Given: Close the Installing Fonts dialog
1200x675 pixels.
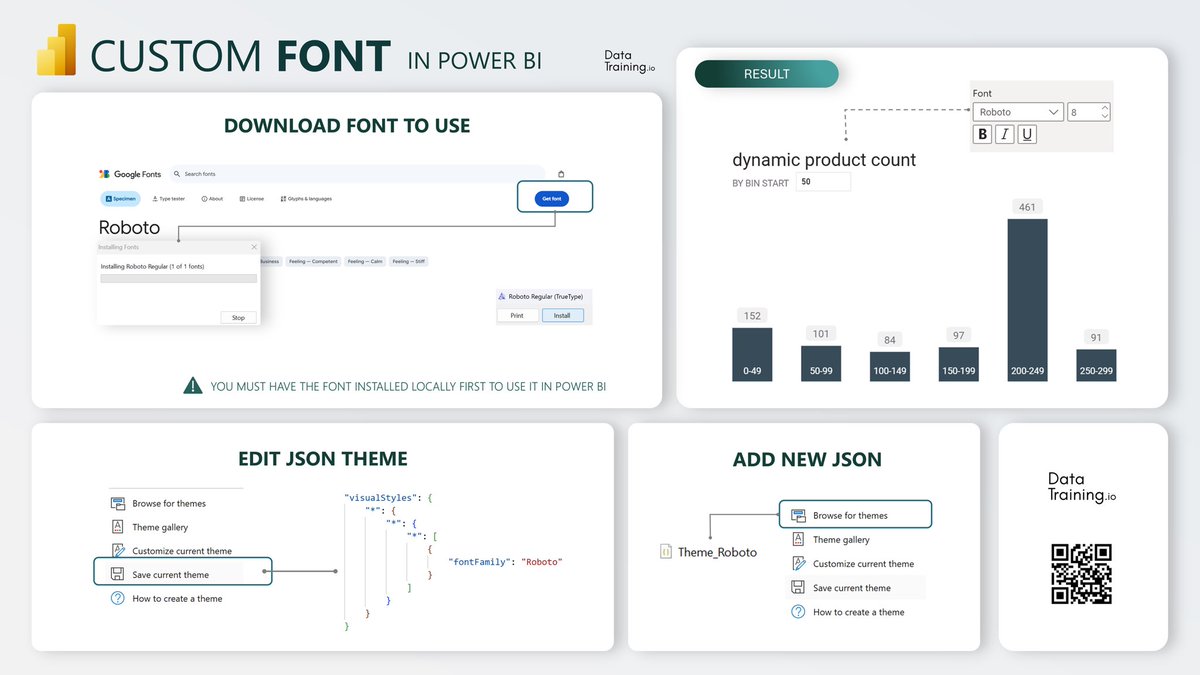Looking at the screenshot, I should pyautogui.click(x=253, y=247).
